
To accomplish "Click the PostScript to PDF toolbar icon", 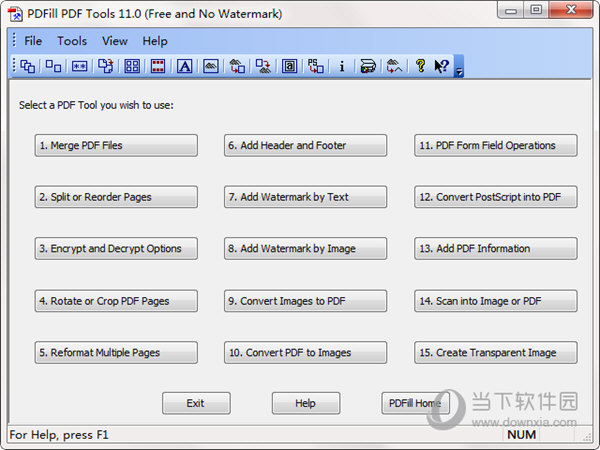I will tap(316, 66).
